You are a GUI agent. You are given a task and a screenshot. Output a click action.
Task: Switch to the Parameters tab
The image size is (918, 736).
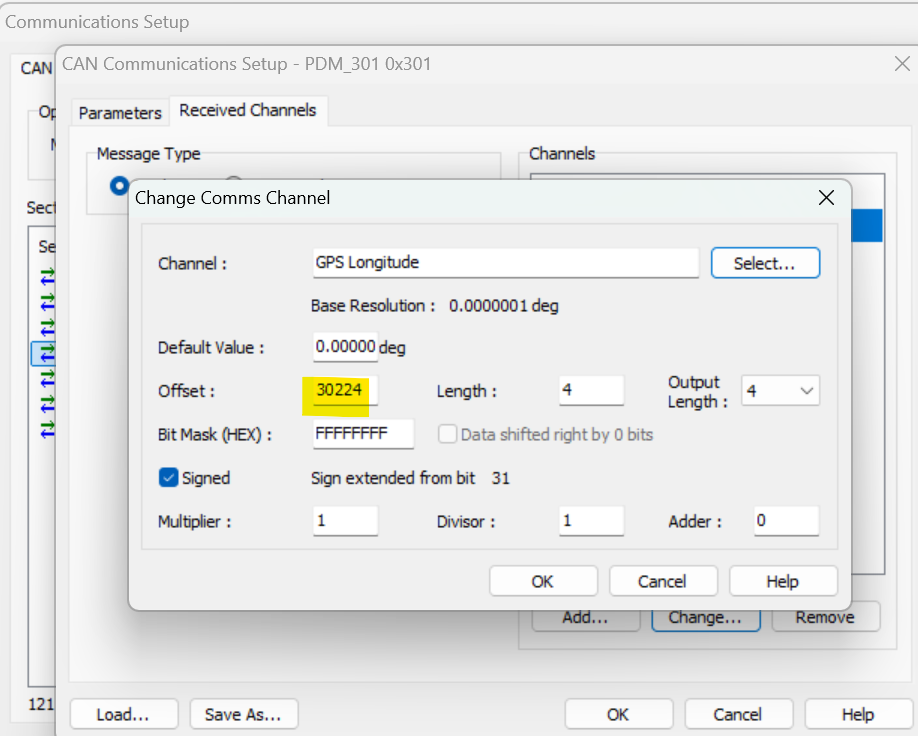click(120, 112)
